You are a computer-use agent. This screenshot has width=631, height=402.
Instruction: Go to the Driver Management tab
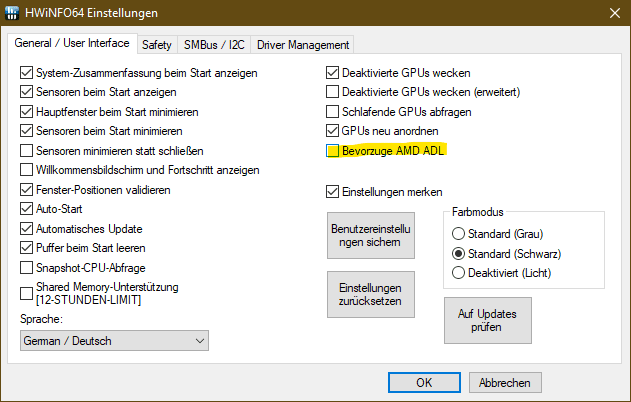[x=303, y=45]
